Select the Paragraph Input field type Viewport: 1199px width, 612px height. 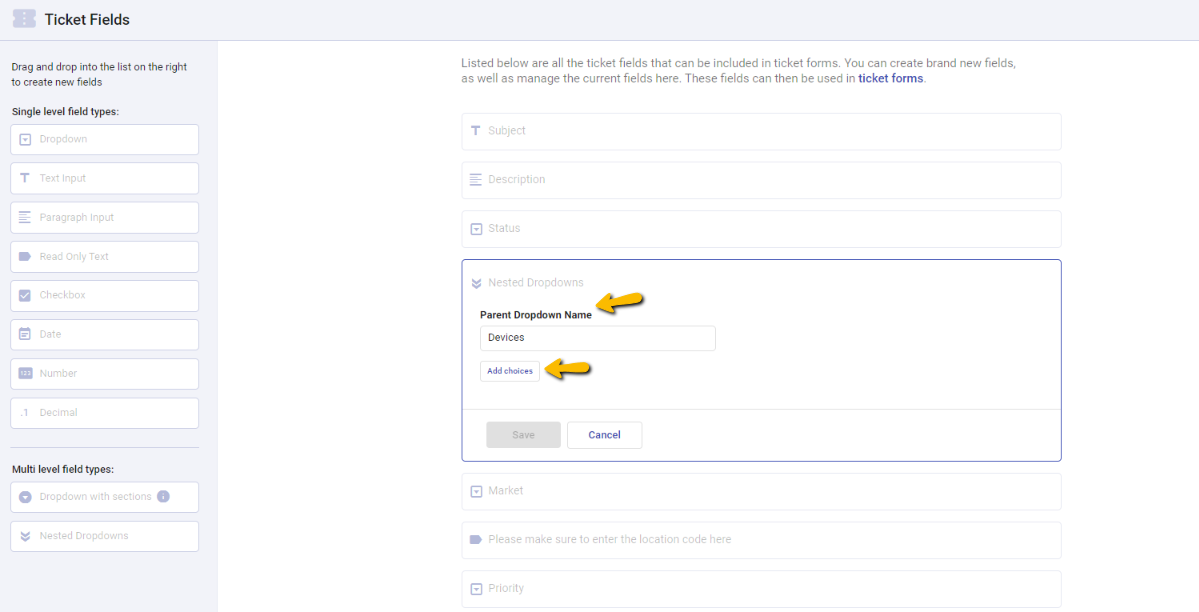[105, 217]
